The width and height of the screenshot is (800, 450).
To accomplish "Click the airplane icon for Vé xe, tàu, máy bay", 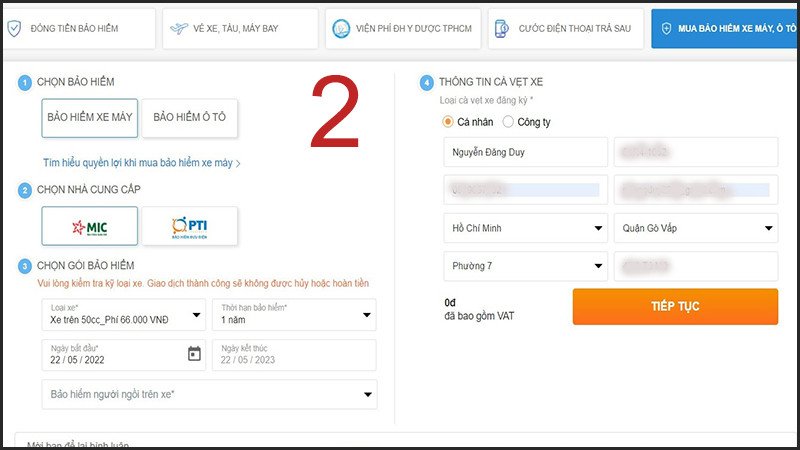I will (x=181, y=28).
